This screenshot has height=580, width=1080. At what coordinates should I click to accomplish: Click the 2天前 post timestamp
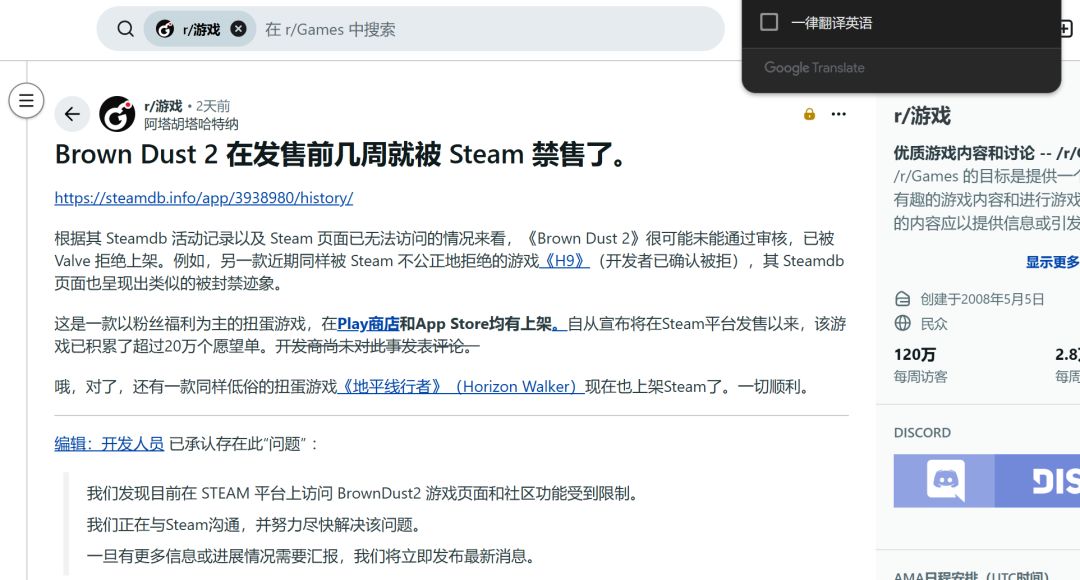213,106
